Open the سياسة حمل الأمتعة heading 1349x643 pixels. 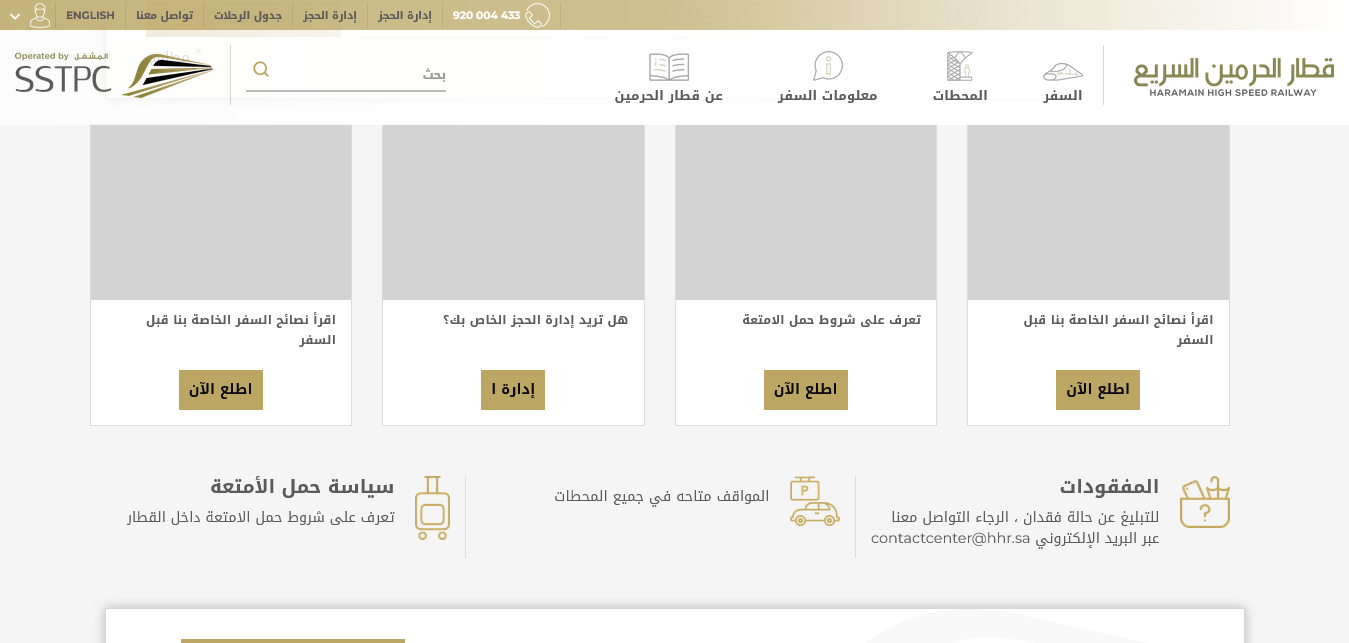pos(302,487)
